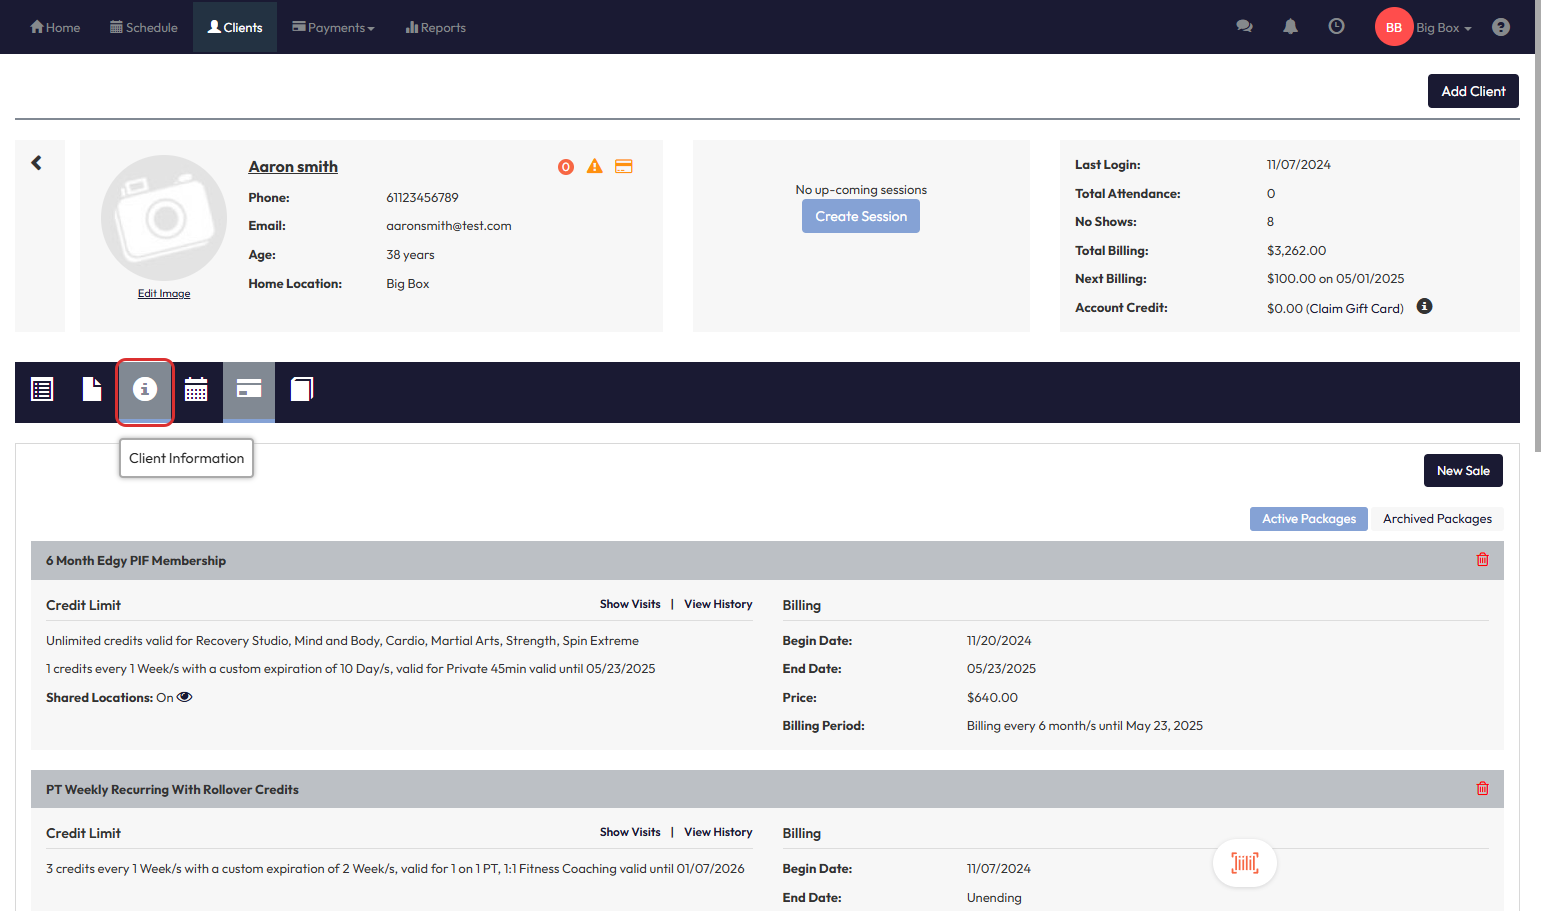The height and width of the screenshot is (911, 1541).
Task: Select the list summary icon tab
Action: pyautogui.click(x=42, y=390)
